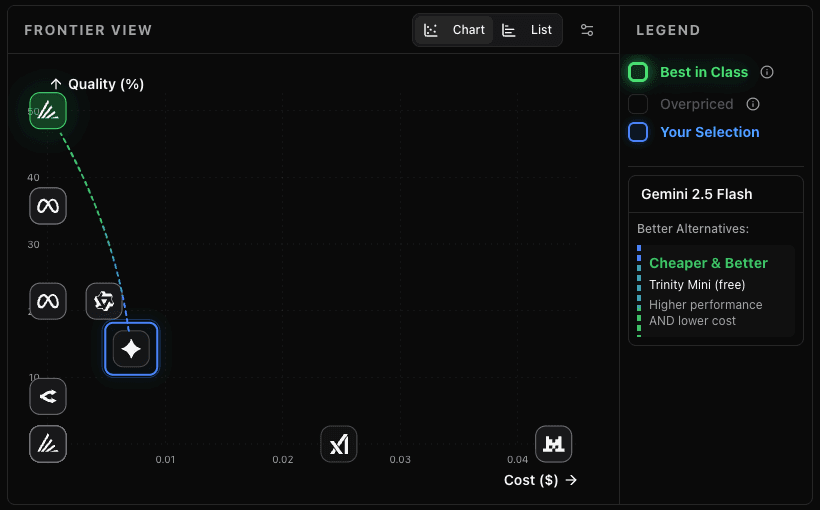
Task: Click the FRONTIER VIEW title
Action: [x=88, y=30]
